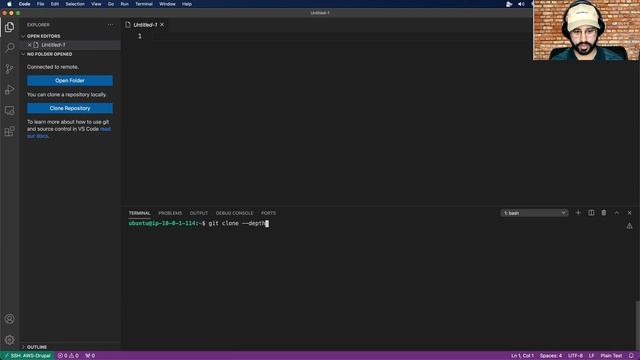Change indentation via Spaces: 4

551,356
